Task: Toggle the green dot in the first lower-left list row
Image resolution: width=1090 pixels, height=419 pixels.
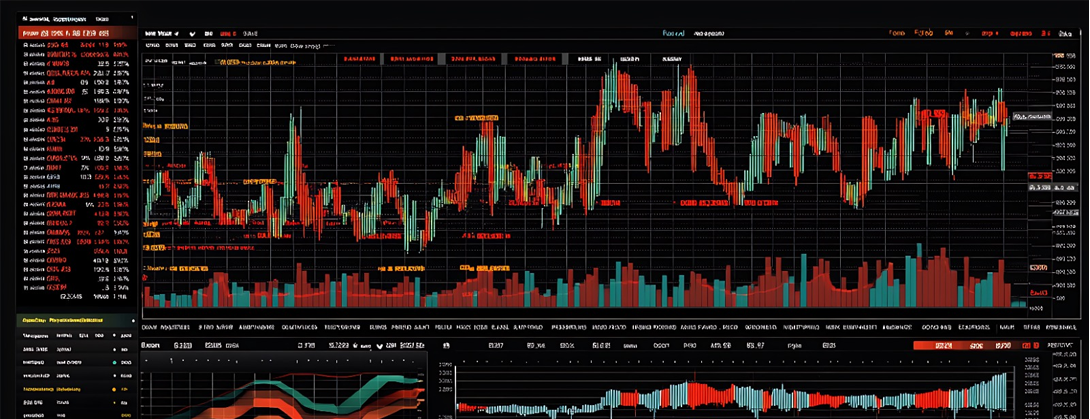Action: coord(114,336)
